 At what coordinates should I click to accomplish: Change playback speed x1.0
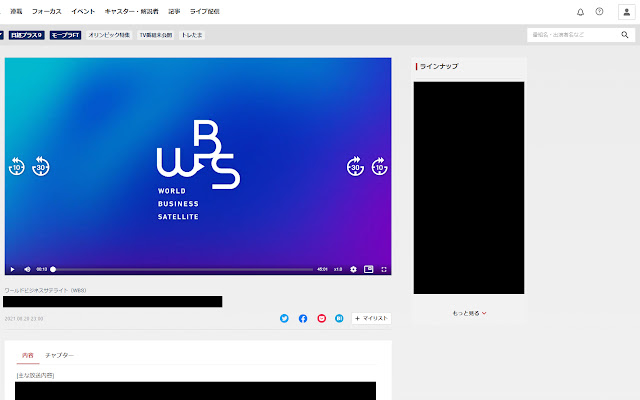338,269
